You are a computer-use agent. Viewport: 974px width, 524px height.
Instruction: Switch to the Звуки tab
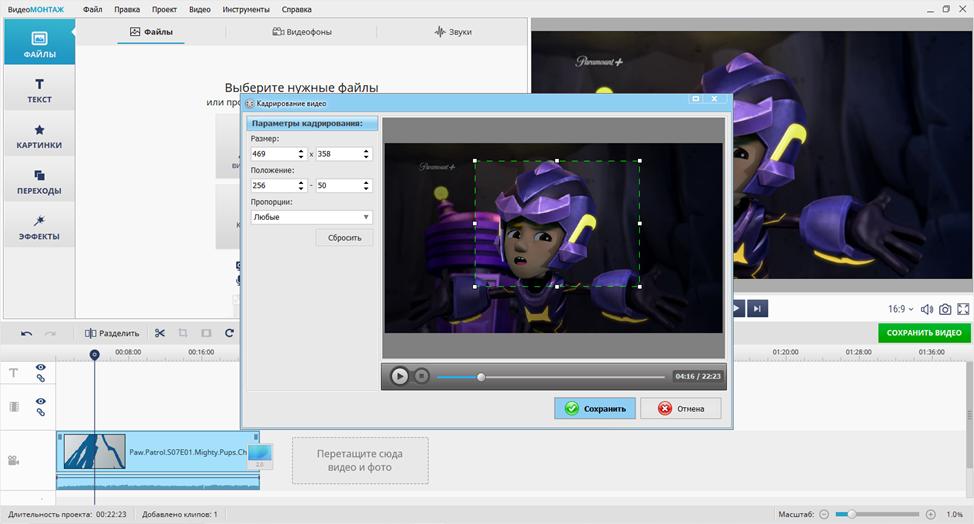pyautogui.click(x=453, y=32)
